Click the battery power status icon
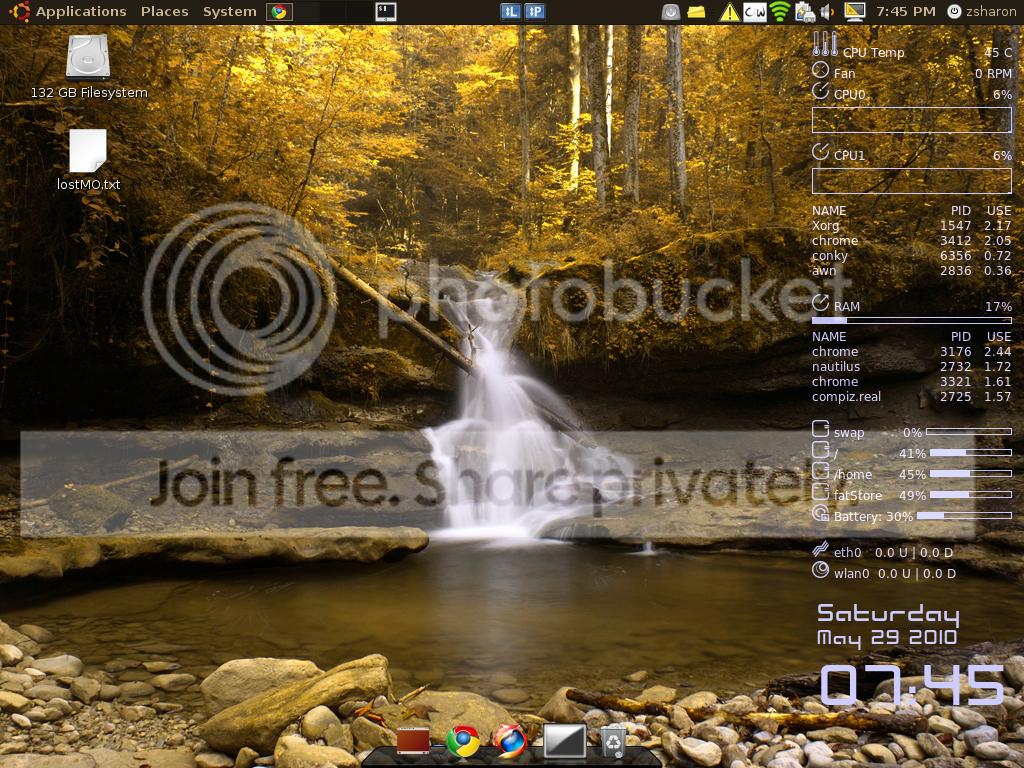Image resolution: width=1024 pixels, height=768 pixels. [805, 12]
